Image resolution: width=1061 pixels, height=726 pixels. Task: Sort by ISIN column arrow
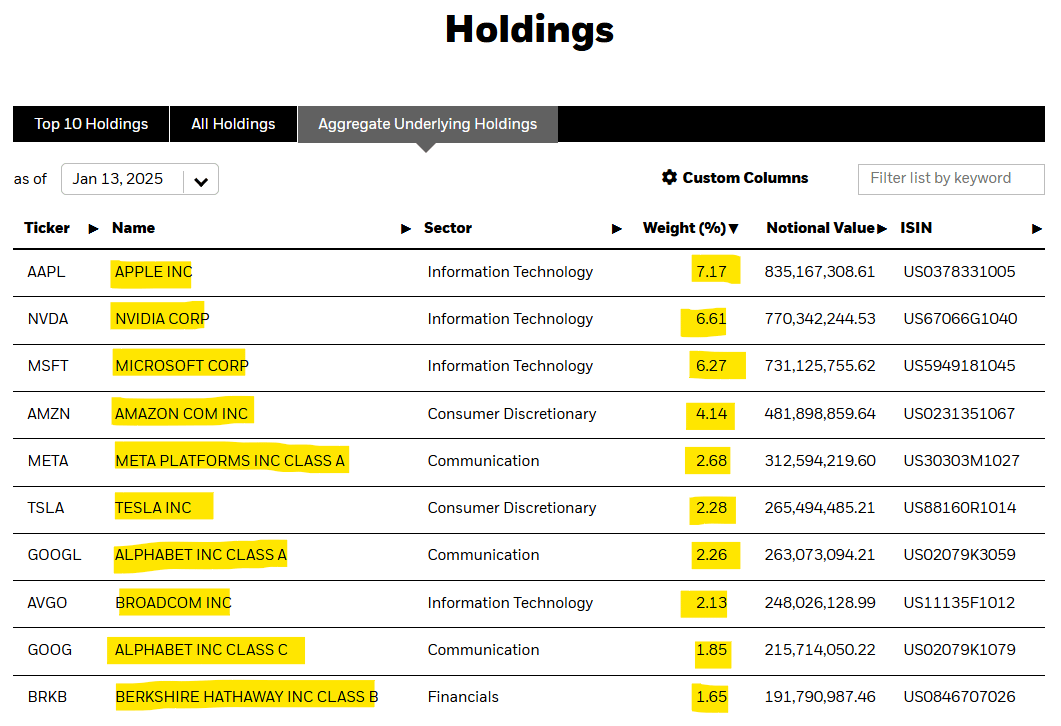click(x=1037, y=229)
